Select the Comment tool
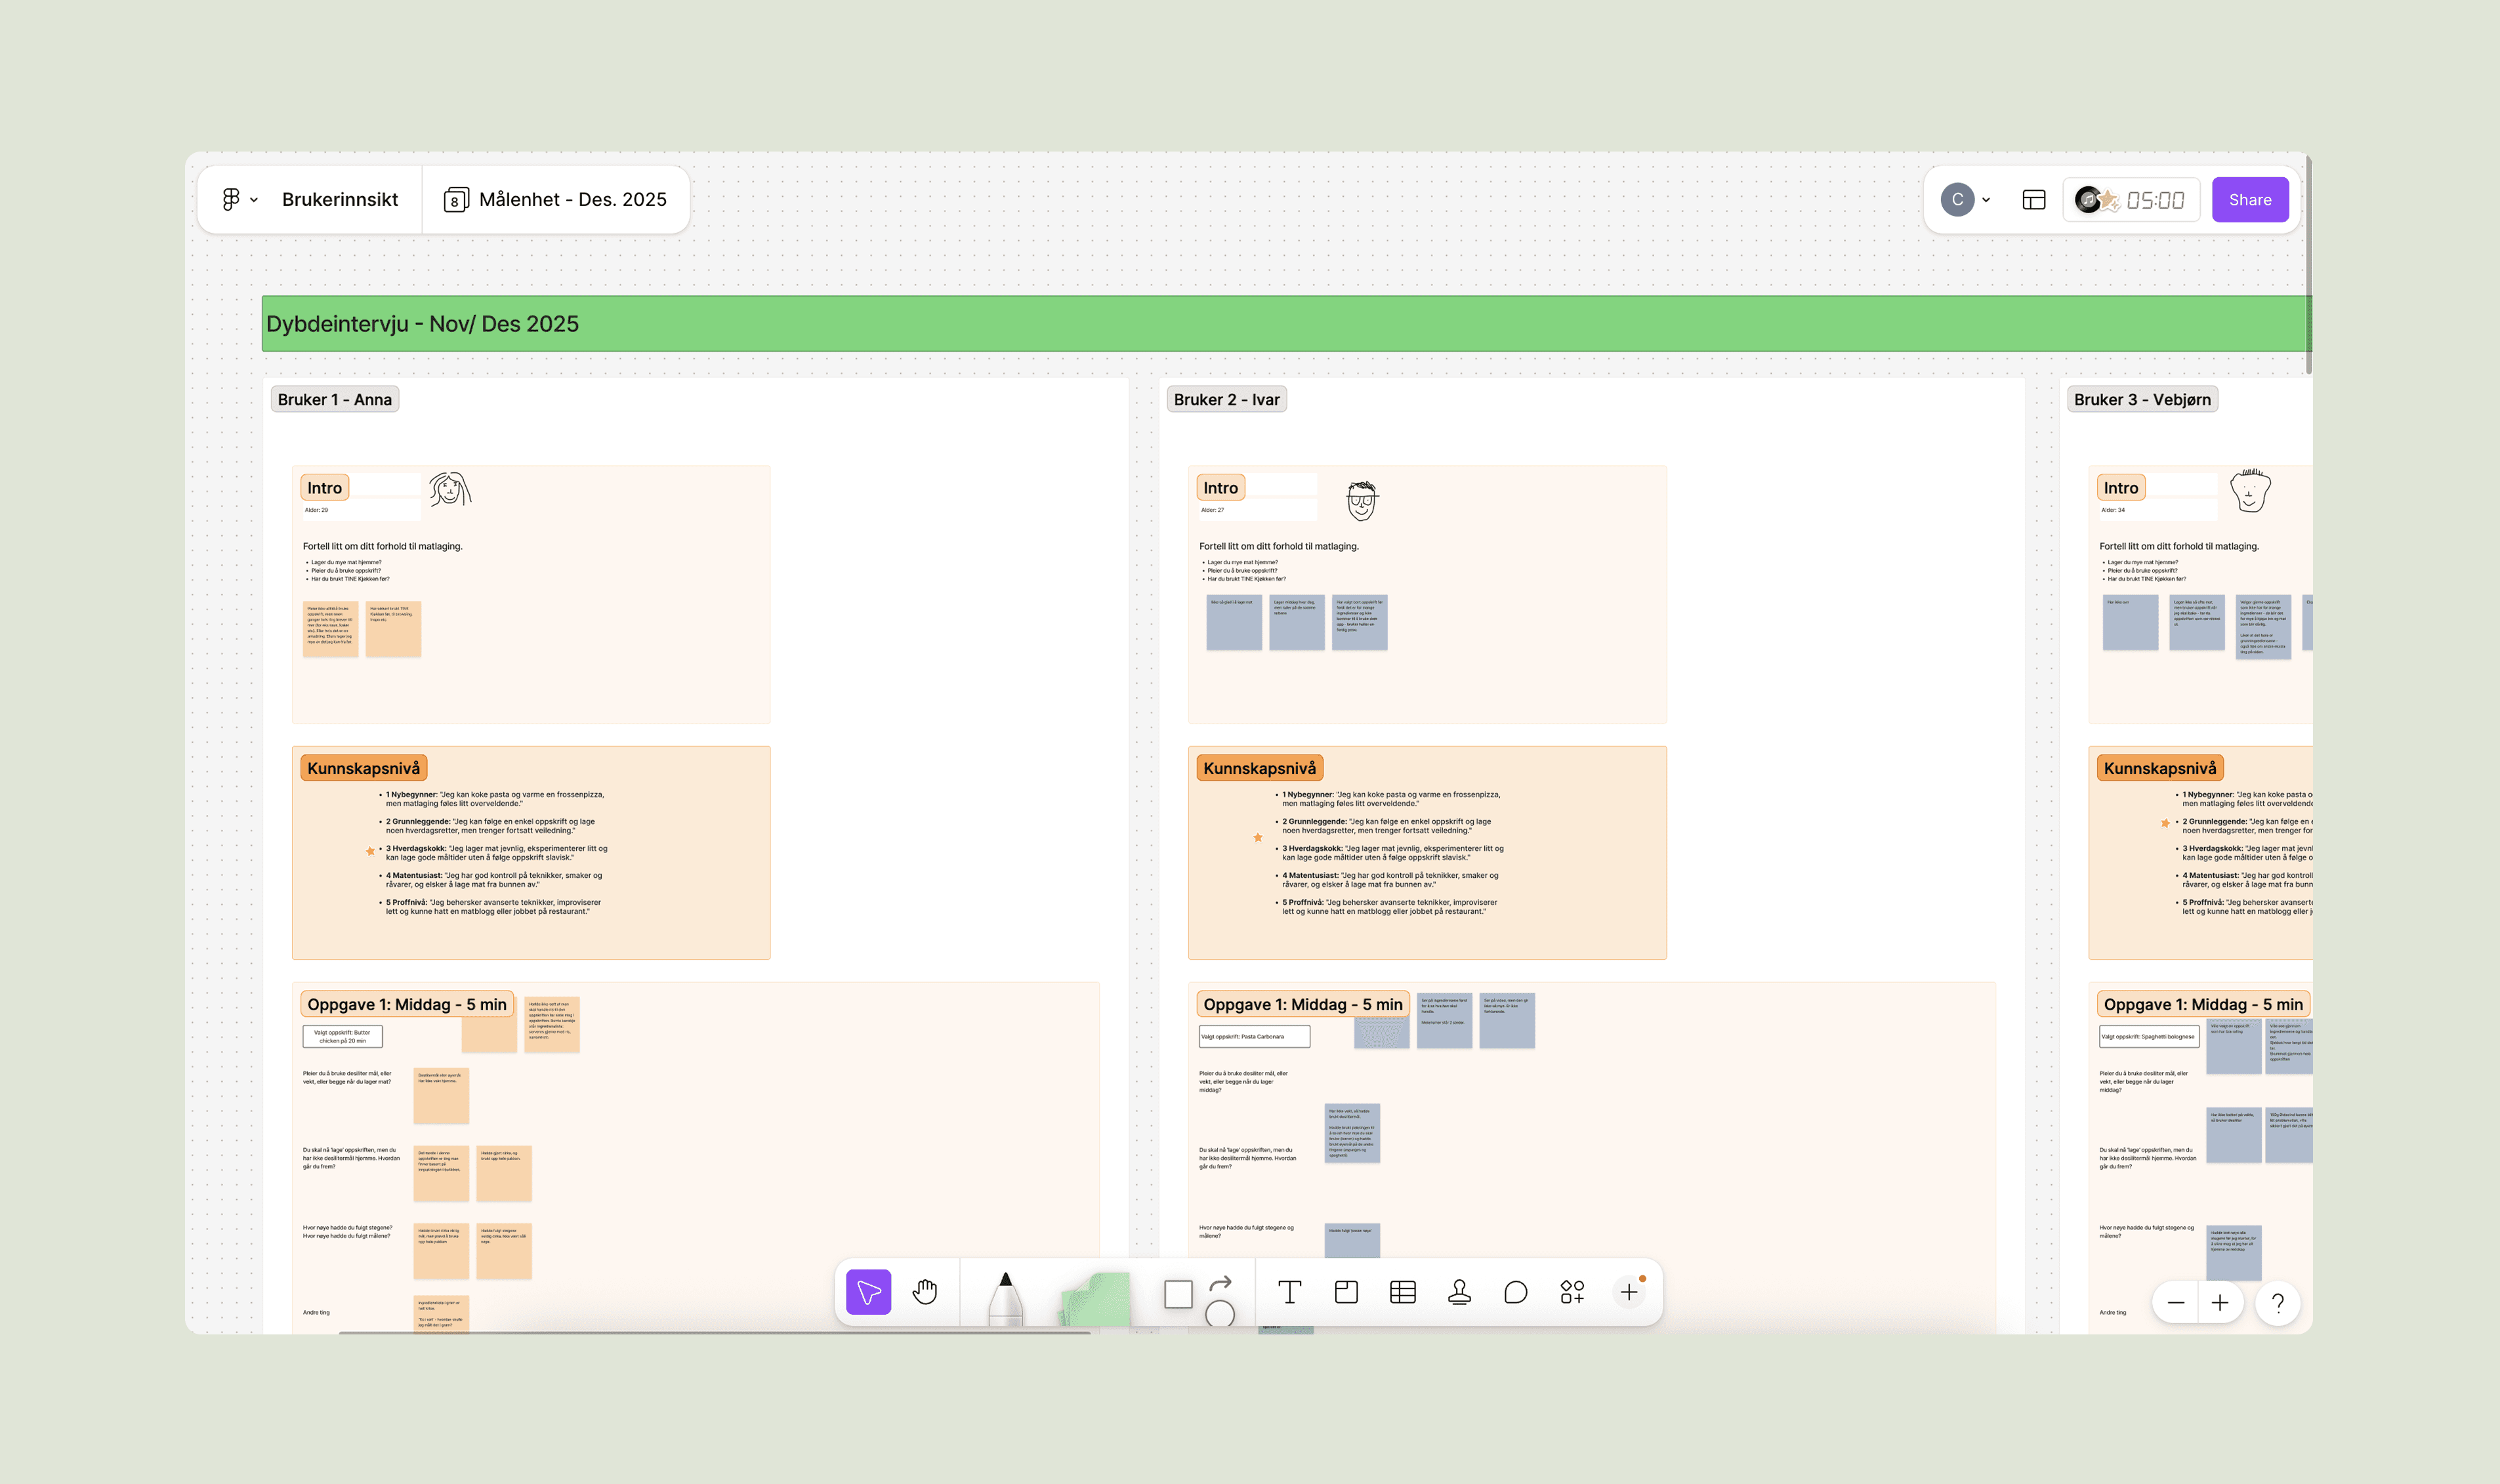 (1515, 1292)
